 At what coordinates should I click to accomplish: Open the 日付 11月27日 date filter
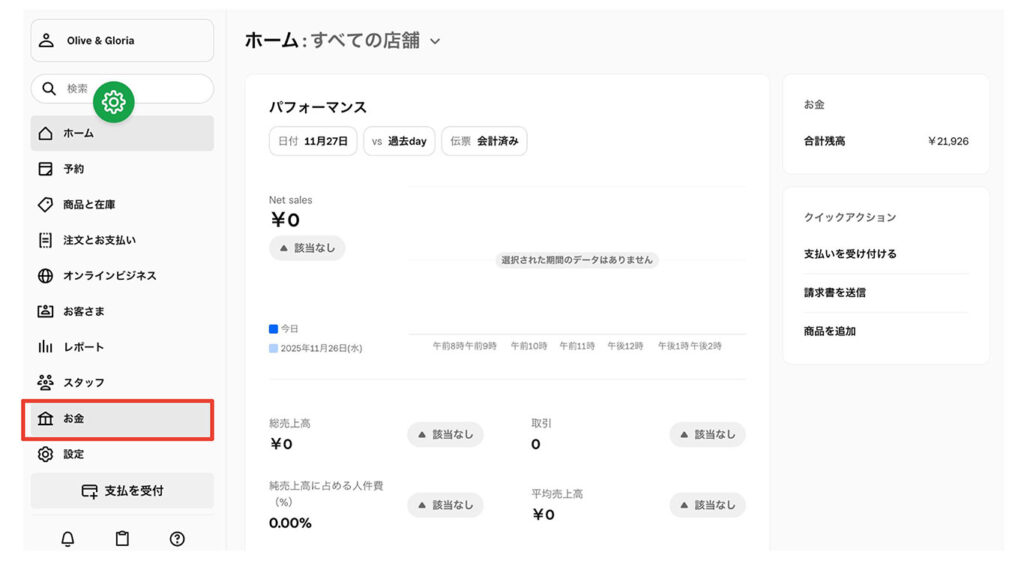pos(315,141)
